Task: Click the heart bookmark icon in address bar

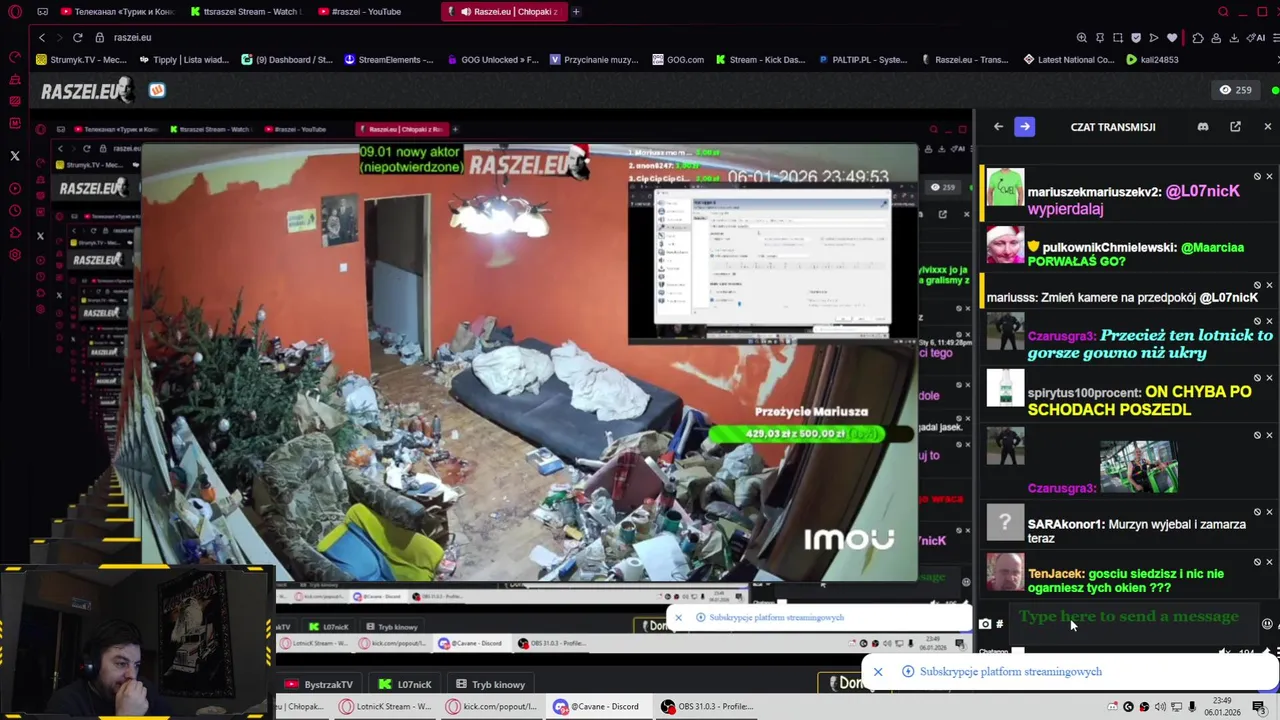Action: tap(1172, 37)
